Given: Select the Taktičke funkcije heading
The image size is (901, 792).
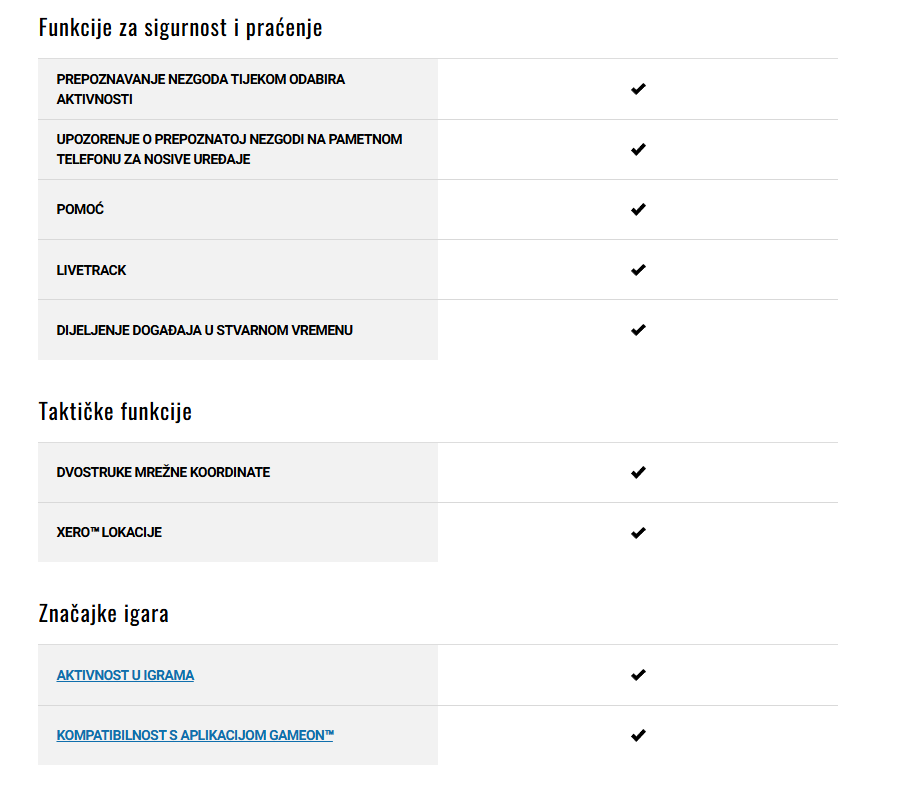Looking at the screenshot, I should point(115,412).
